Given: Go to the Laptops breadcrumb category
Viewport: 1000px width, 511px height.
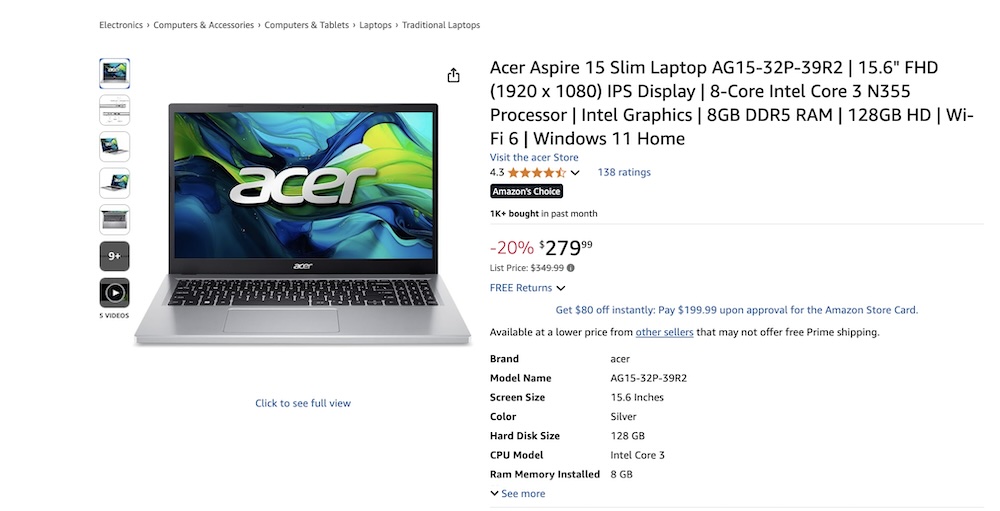Looking at the screenshot, I should [x=375, y=25].
